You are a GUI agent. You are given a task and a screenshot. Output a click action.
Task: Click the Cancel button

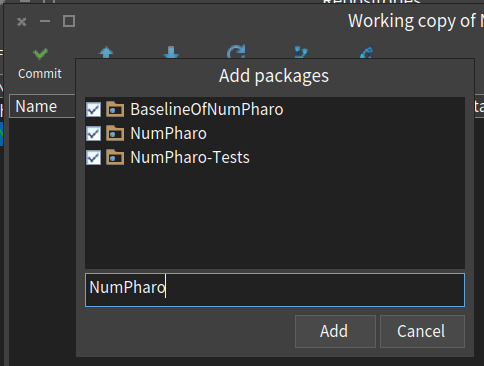pyautogui.click(x=422, y=331)
